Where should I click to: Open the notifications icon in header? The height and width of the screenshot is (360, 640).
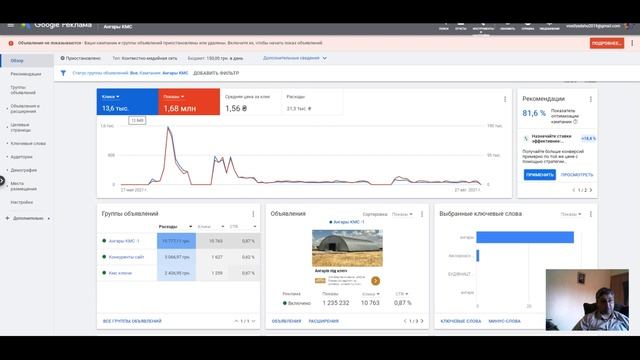pos(549,26)
